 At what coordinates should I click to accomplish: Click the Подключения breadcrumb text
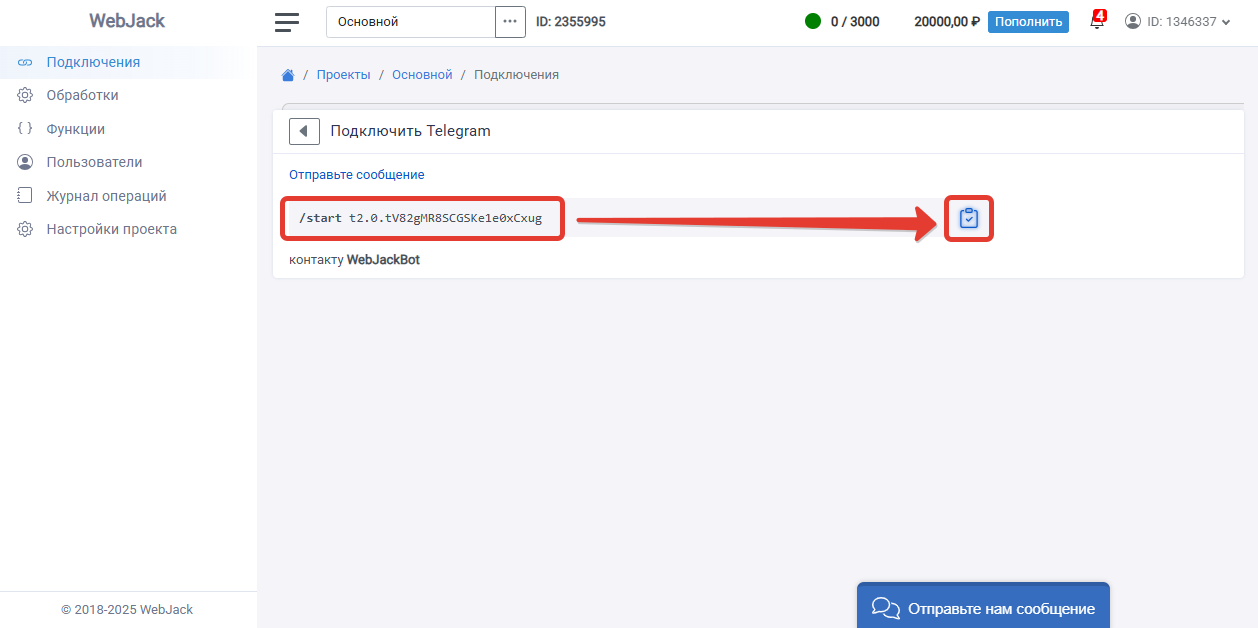click(x=516, y=75)
